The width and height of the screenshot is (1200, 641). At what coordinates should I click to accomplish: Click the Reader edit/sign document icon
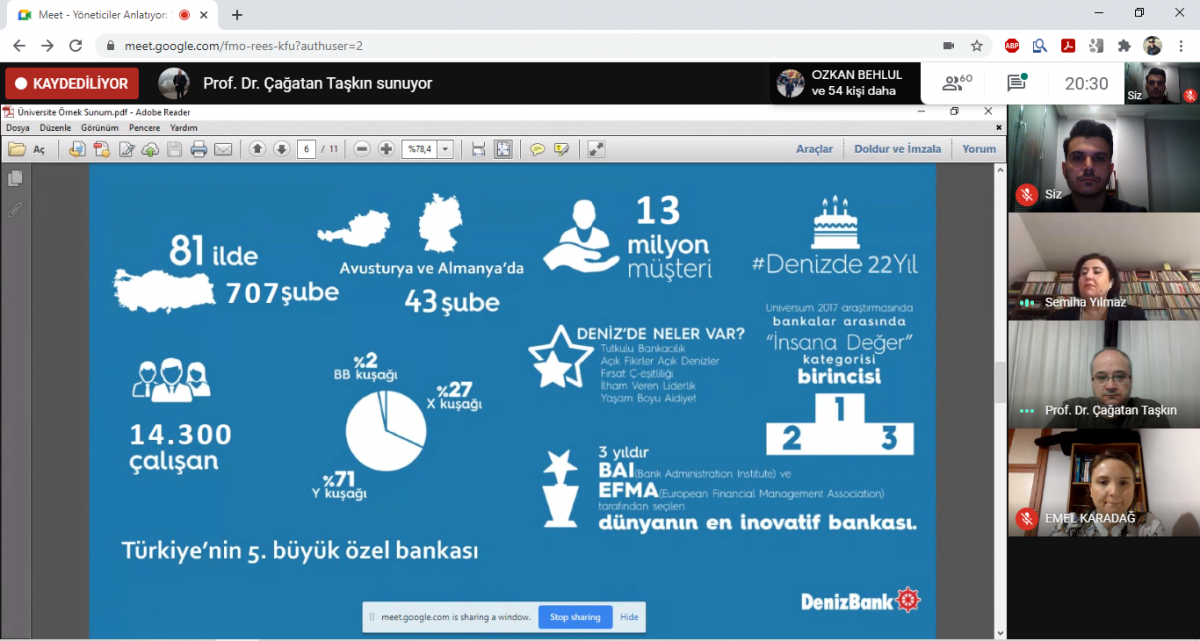click(126, 149)
